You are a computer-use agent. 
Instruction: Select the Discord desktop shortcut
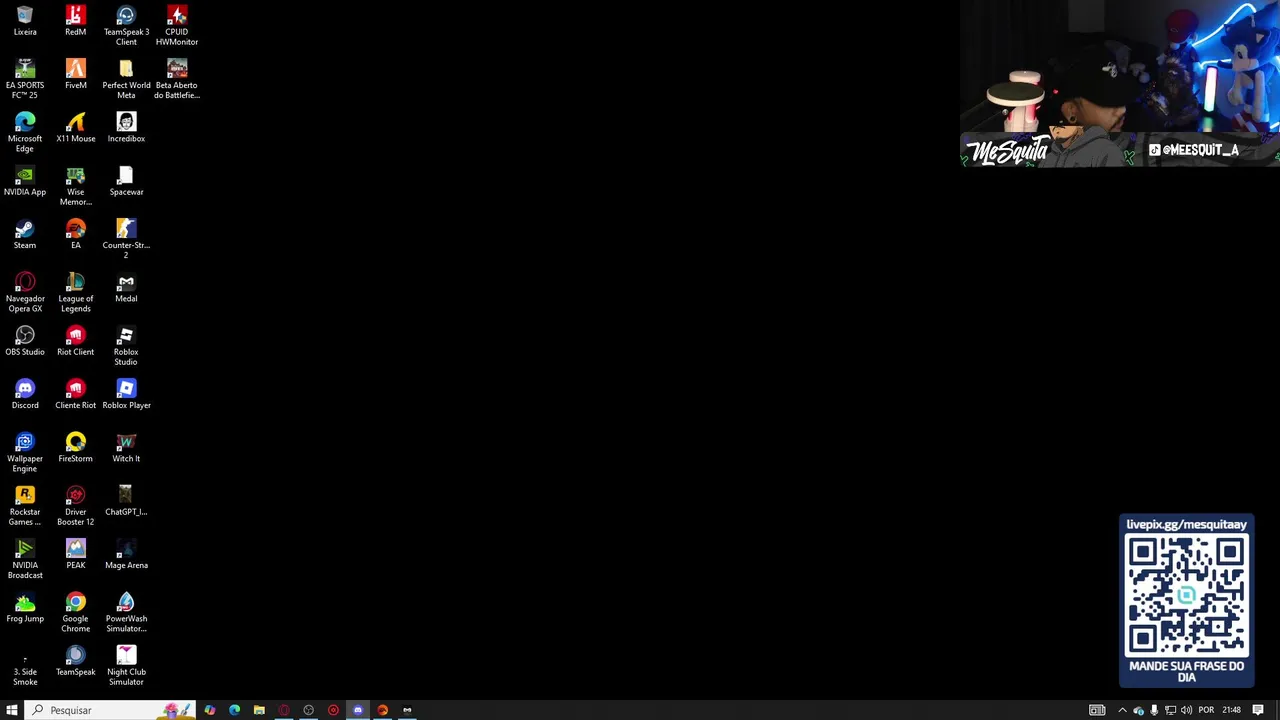pyautogui.click(x=25, y=394)
